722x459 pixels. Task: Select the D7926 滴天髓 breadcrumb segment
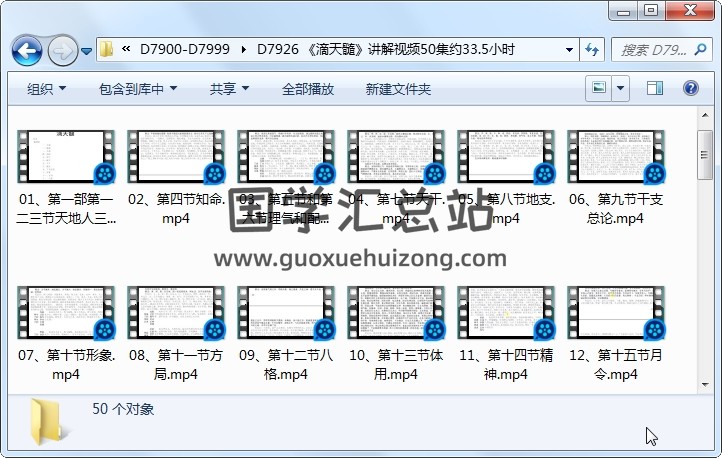click(x=385, y=49)
